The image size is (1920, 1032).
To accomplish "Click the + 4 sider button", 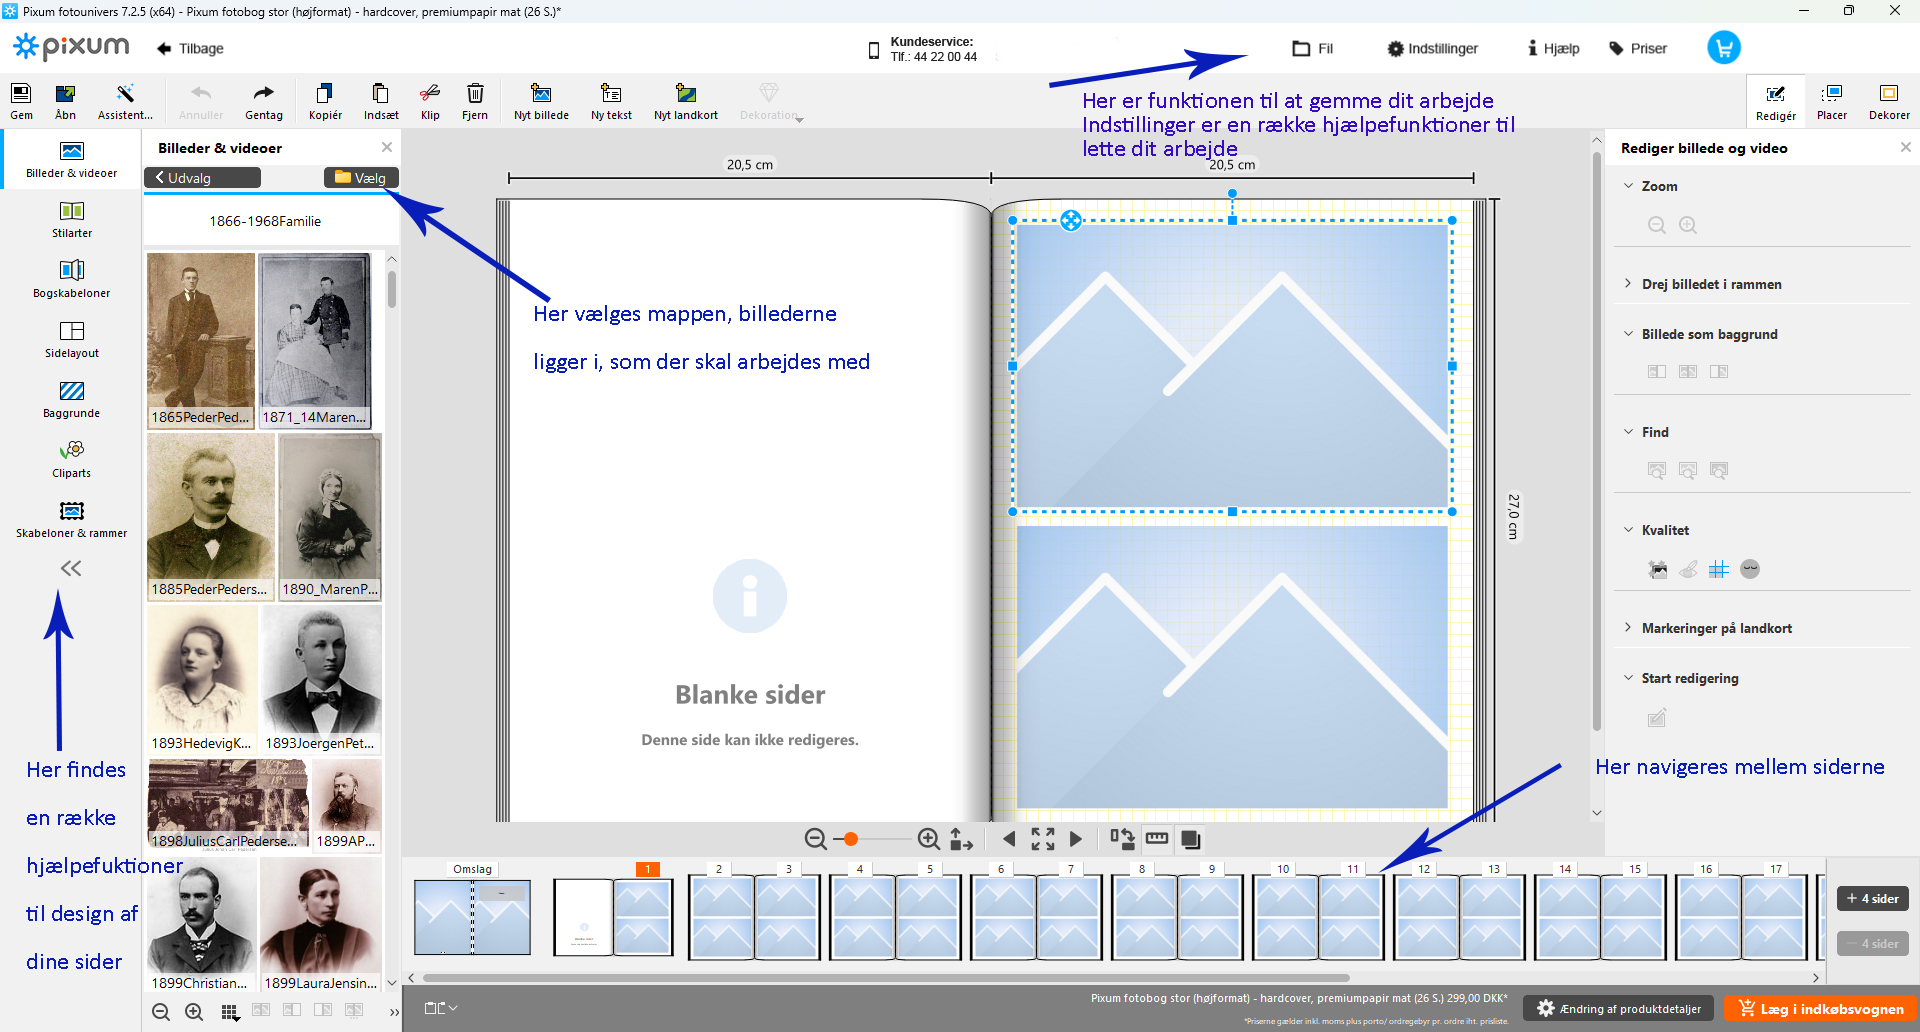I will 1872,898.
